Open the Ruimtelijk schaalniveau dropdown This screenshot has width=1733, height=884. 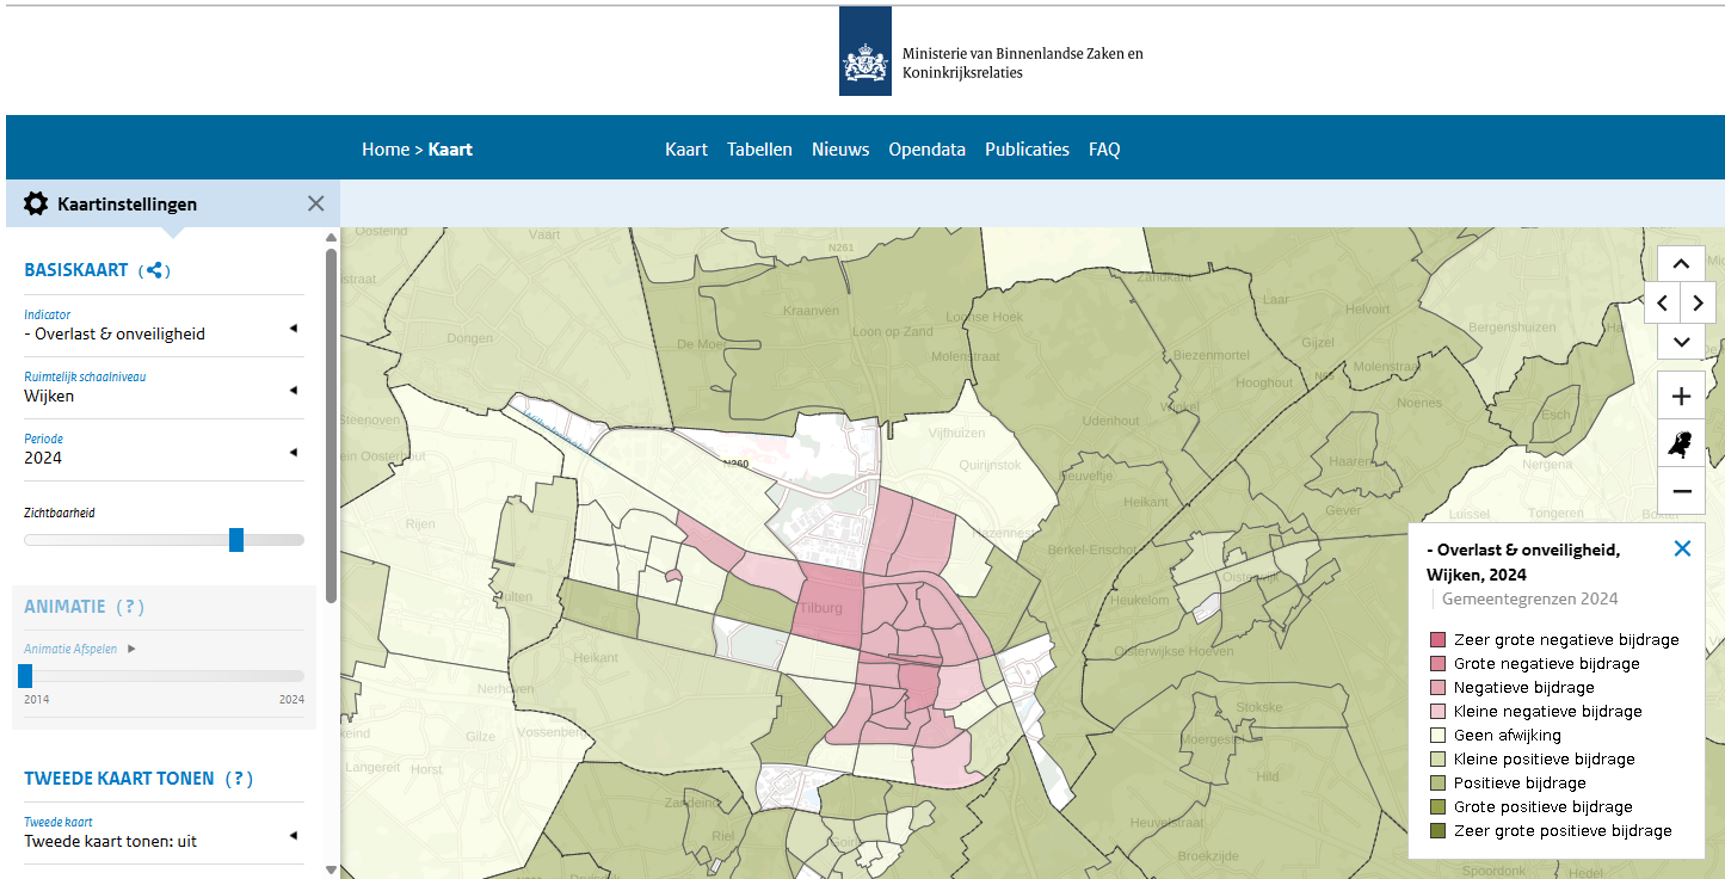coord(164,388)
